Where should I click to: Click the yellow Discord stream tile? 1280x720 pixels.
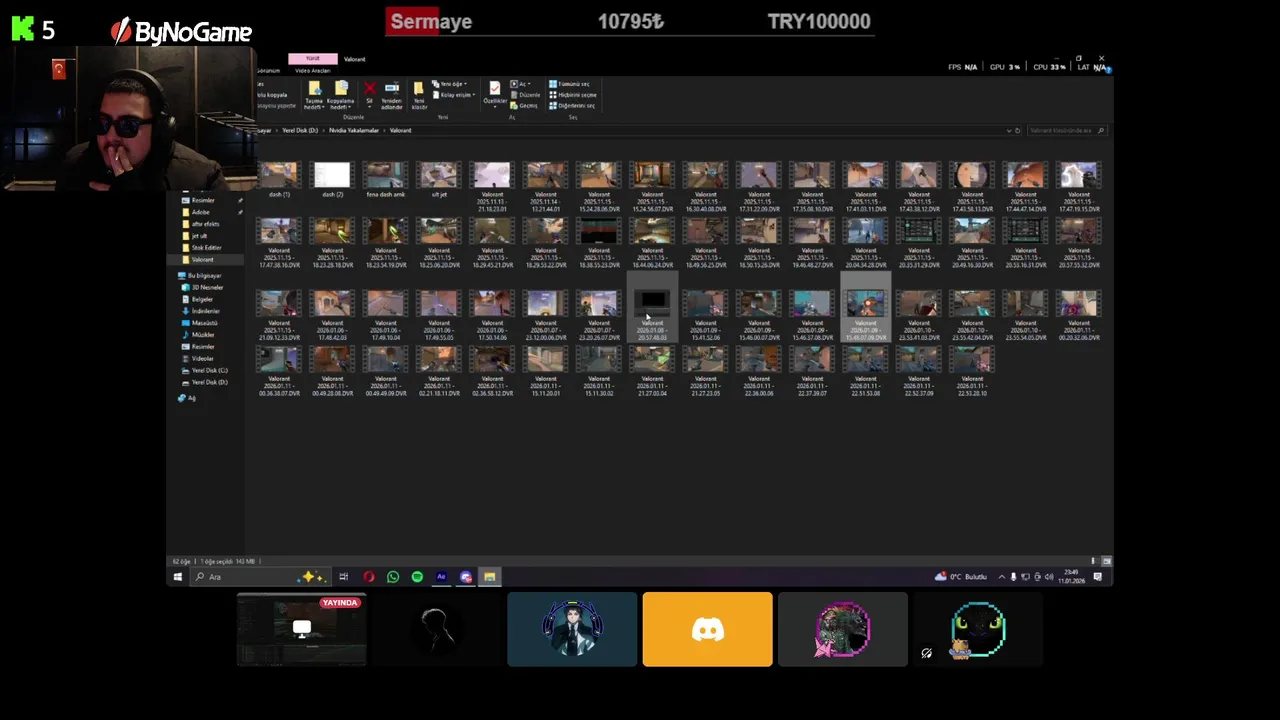(708, 629)
